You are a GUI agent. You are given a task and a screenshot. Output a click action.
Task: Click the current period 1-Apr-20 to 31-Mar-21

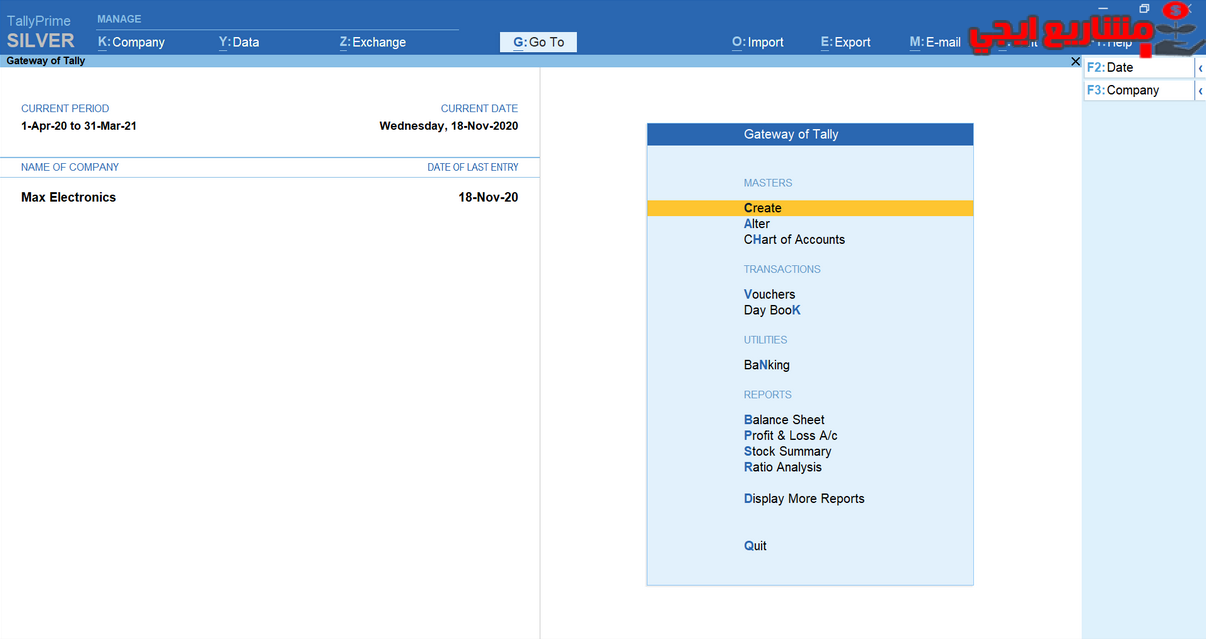point(79,127)
